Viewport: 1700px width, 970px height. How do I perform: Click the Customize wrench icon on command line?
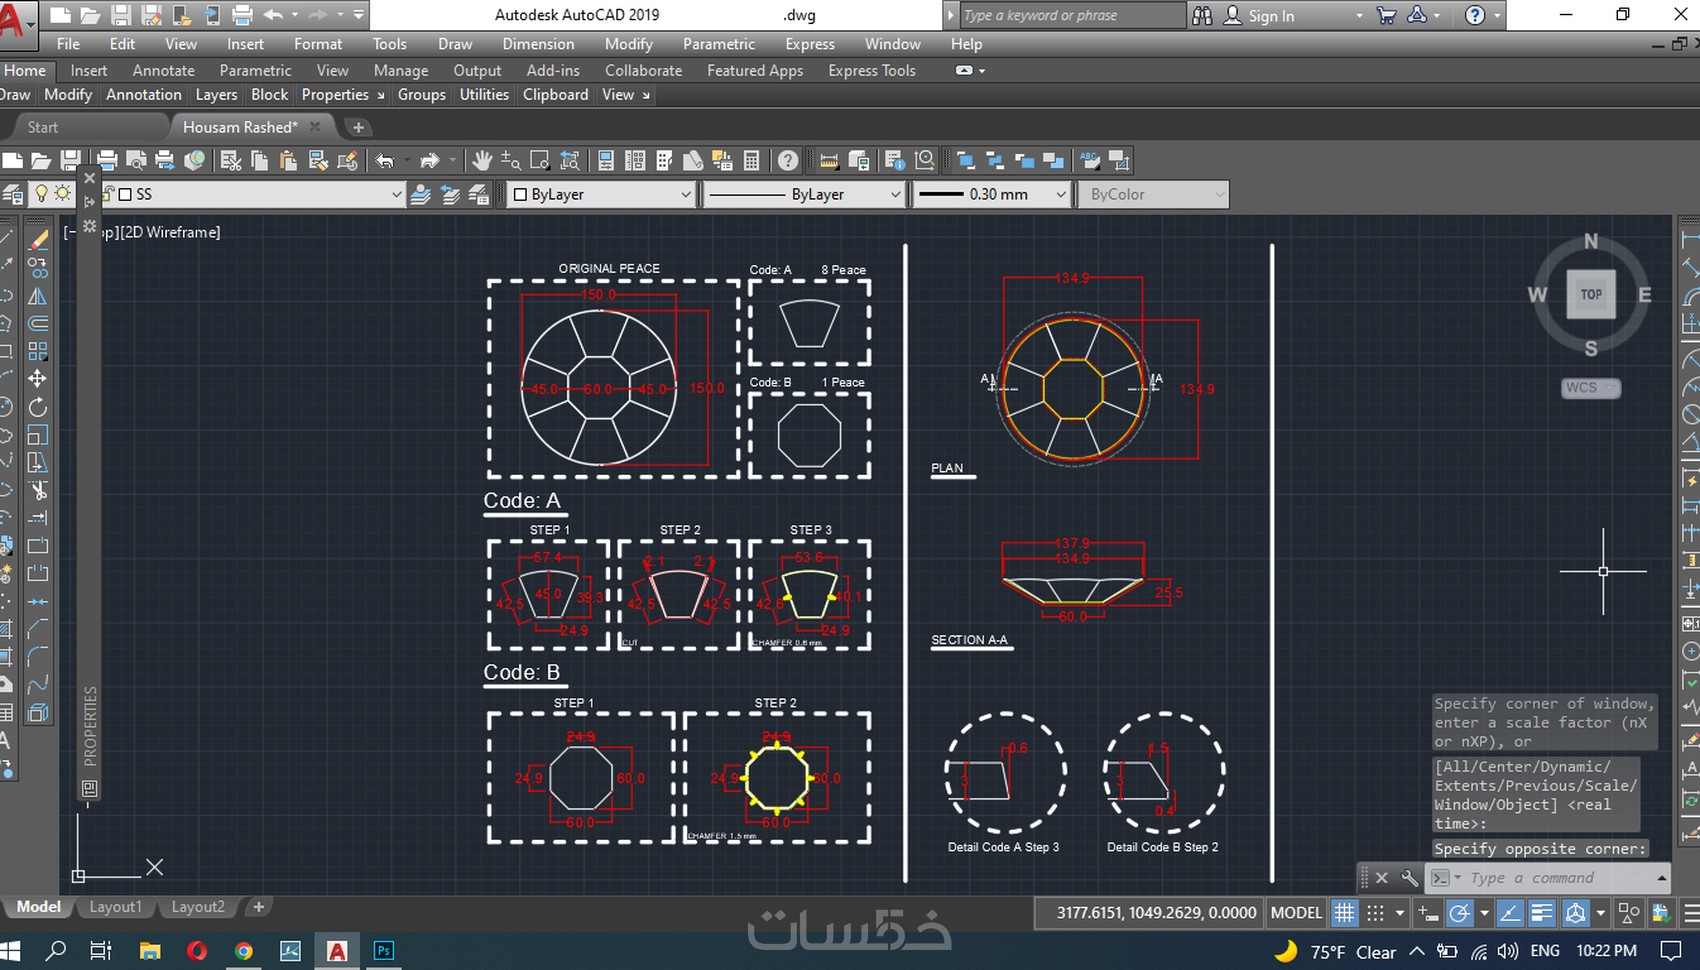1409,878
